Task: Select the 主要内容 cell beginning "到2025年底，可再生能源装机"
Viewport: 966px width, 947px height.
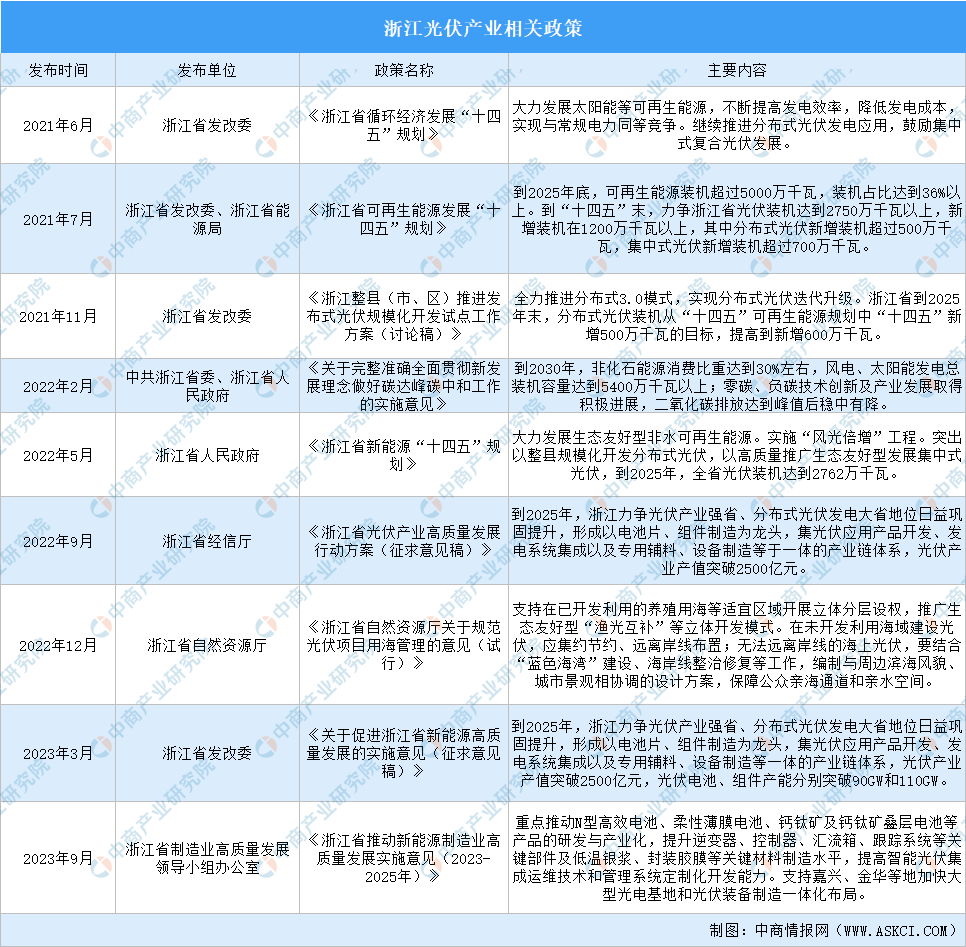Action: (737, 219)
